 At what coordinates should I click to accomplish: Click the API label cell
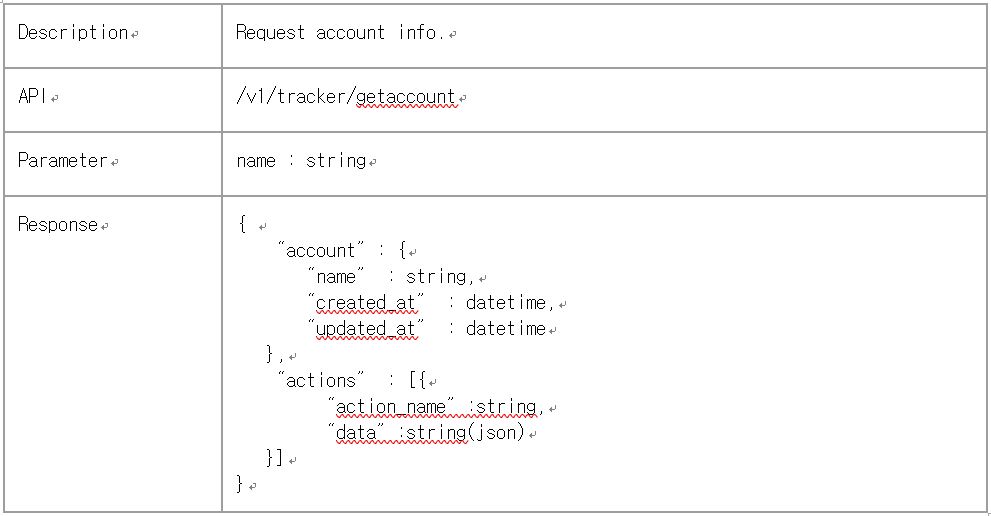click(x=35, y=97)
